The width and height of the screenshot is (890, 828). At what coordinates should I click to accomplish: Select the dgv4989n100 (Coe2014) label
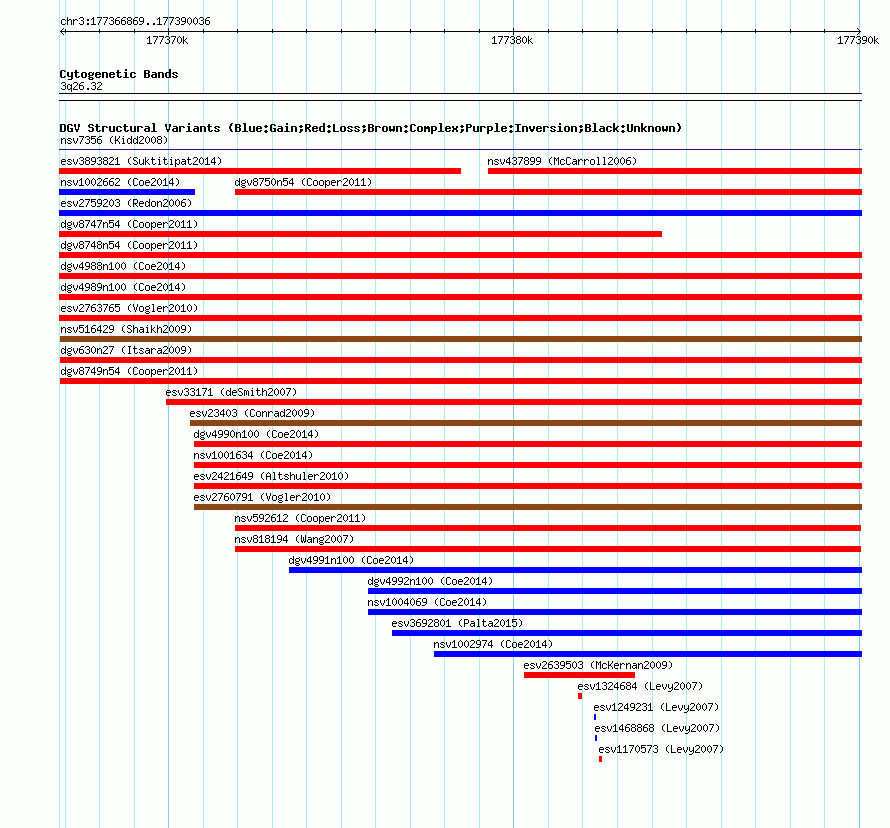(123, 287)
